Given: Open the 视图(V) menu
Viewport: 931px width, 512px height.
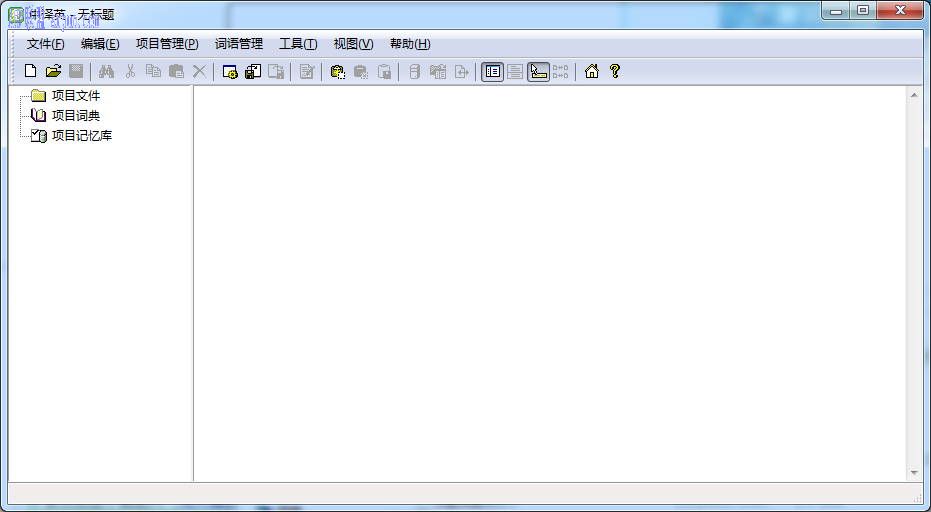Looking at the screenshot, I should pyautogui.click(x=353, y=44).
